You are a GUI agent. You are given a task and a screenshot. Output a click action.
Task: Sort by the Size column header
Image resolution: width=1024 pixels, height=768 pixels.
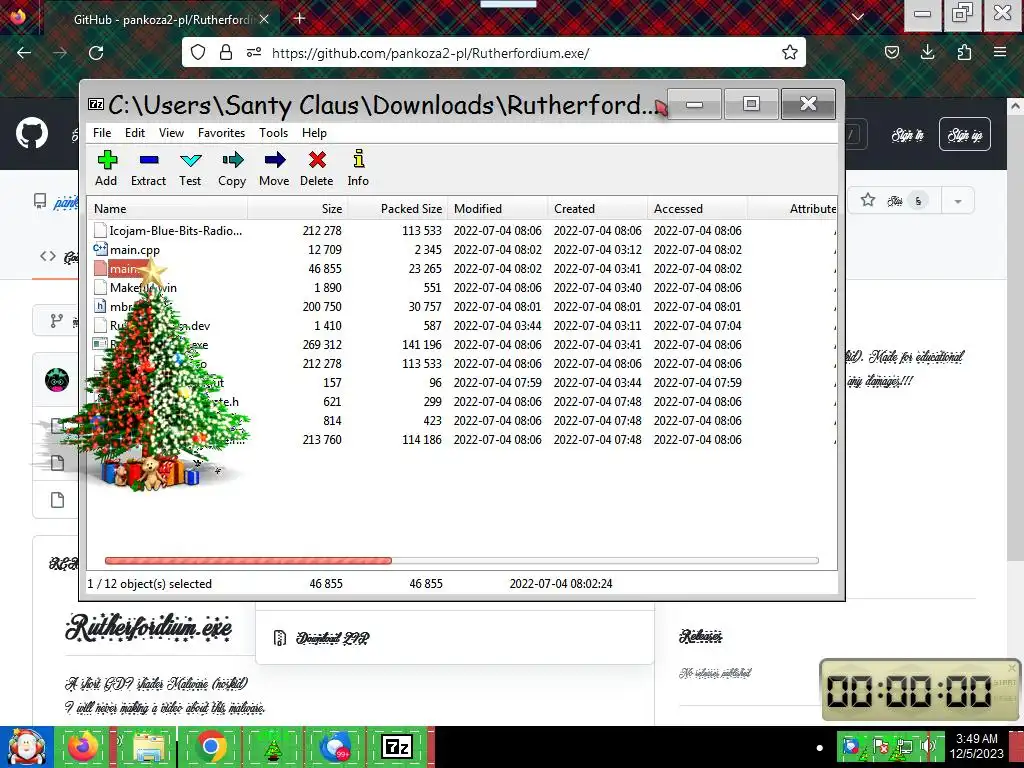coord(298,209)
